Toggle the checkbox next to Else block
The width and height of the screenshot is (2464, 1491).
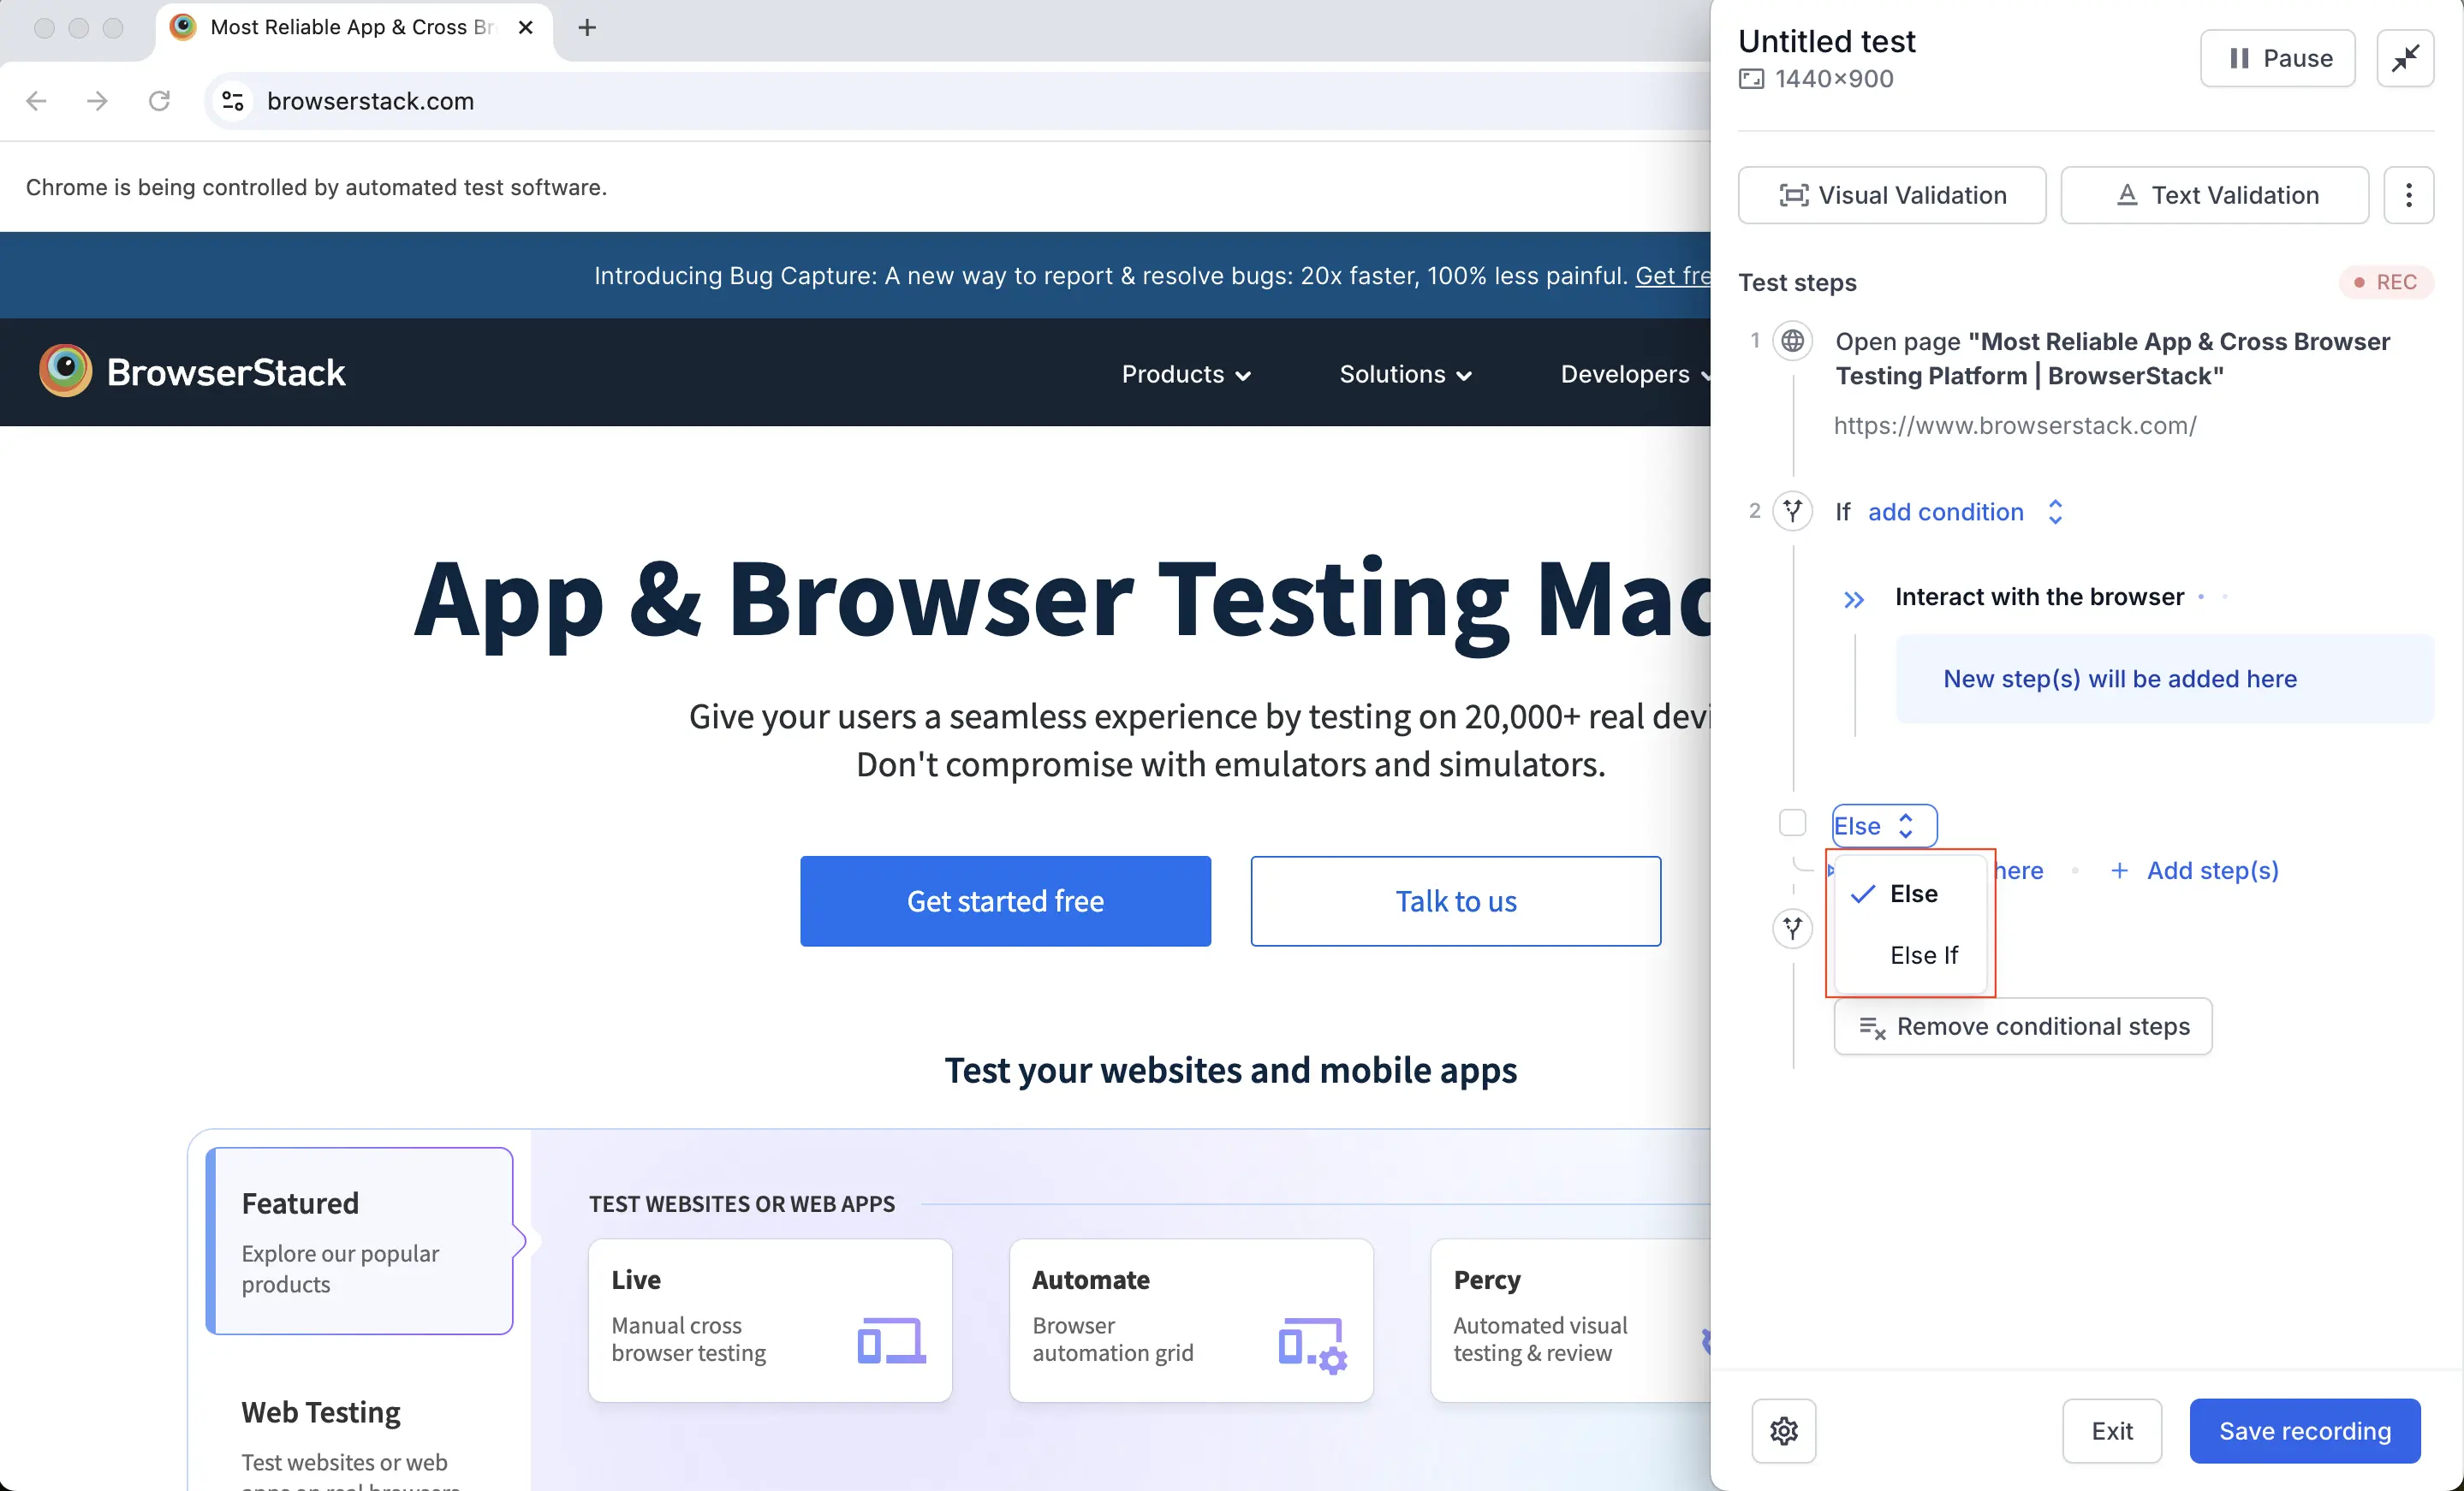click(x=1792, y=824)
